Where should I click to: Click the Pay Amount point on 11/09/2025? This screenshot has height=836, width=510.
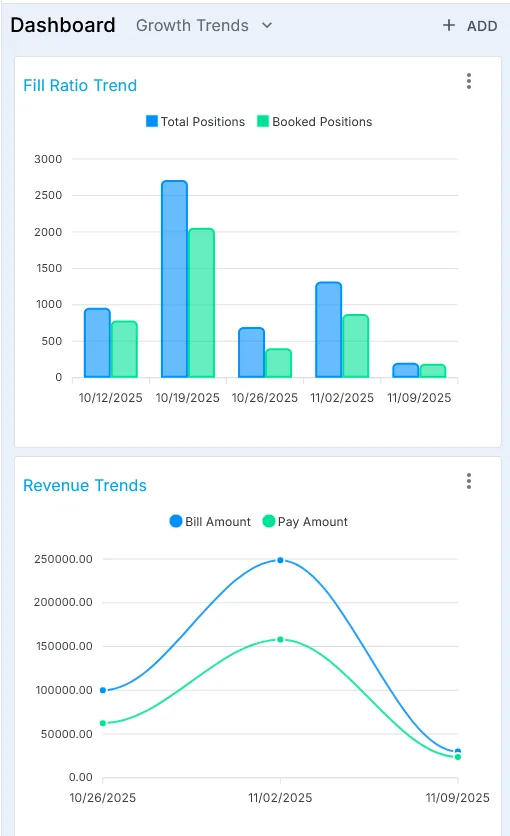(x=458, y=757)
